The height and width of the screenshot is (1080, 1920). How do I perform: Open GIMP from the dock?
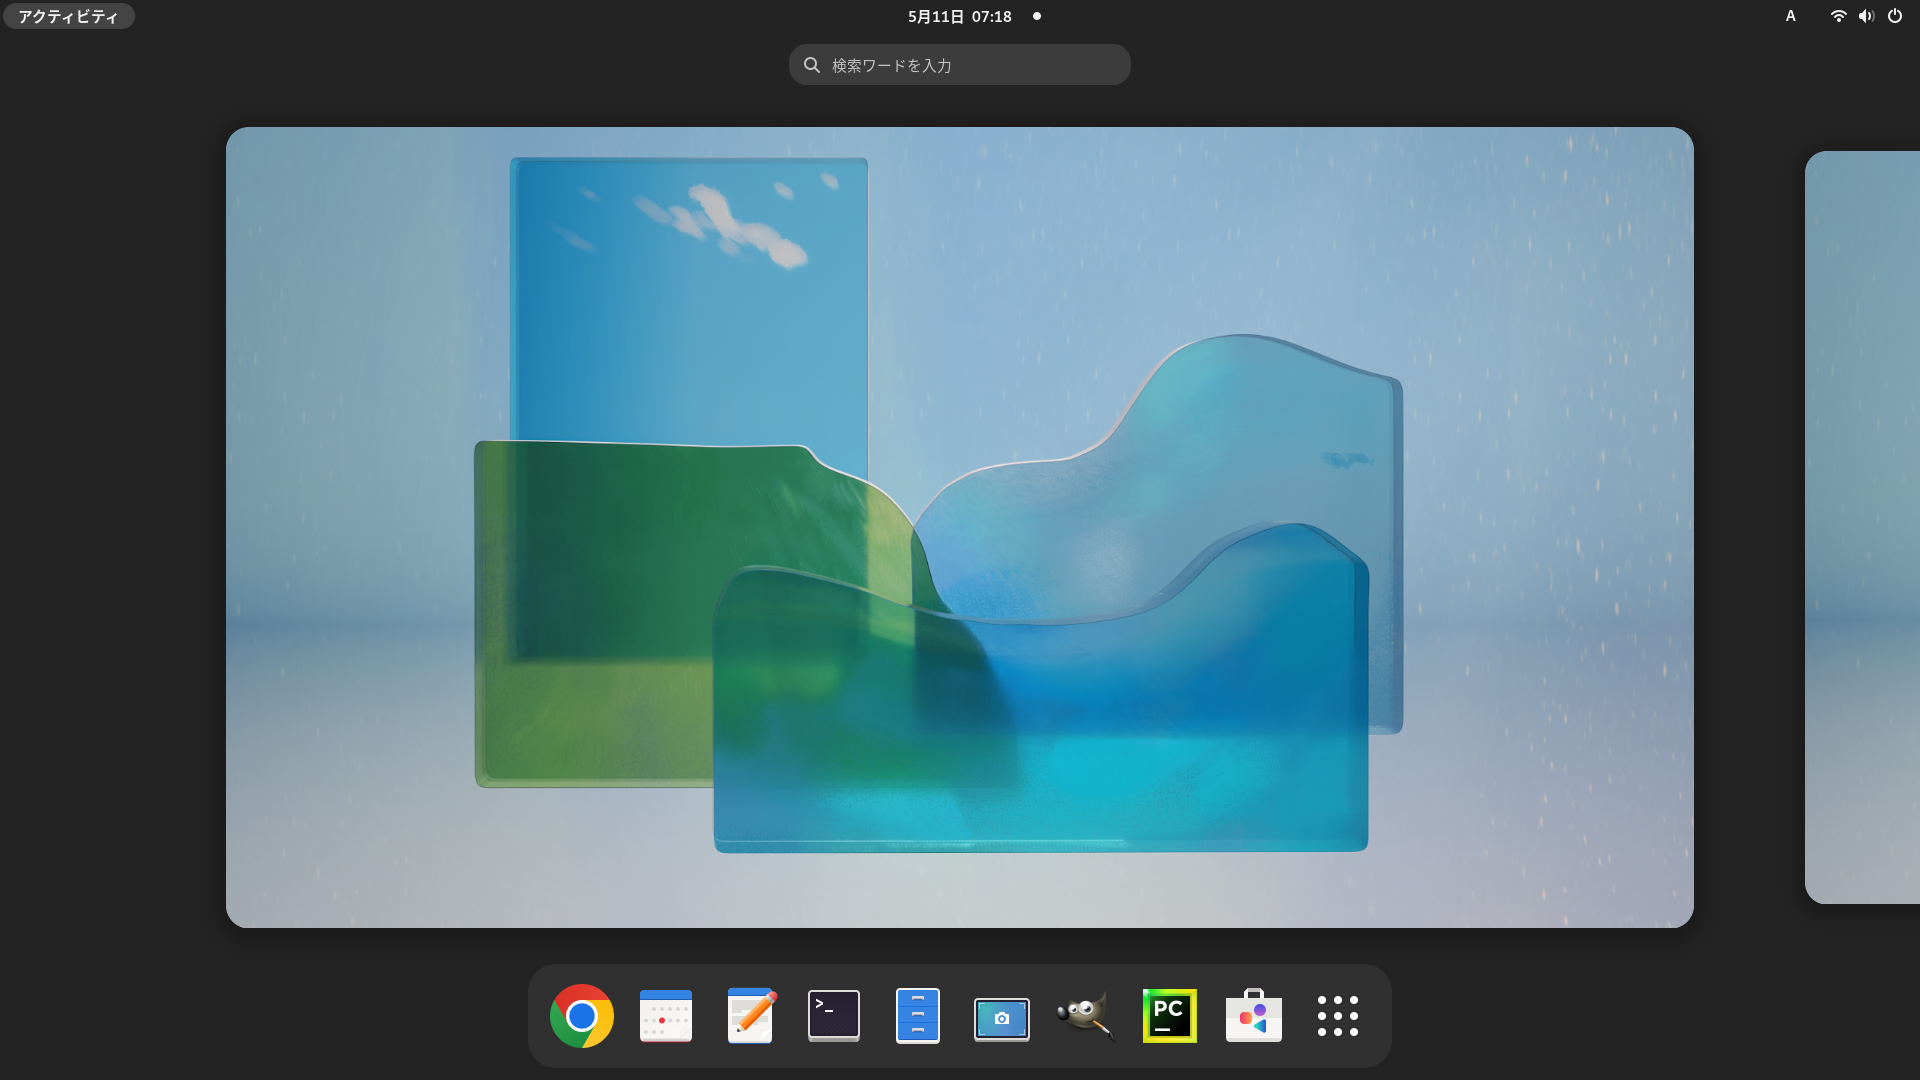1085,1016
